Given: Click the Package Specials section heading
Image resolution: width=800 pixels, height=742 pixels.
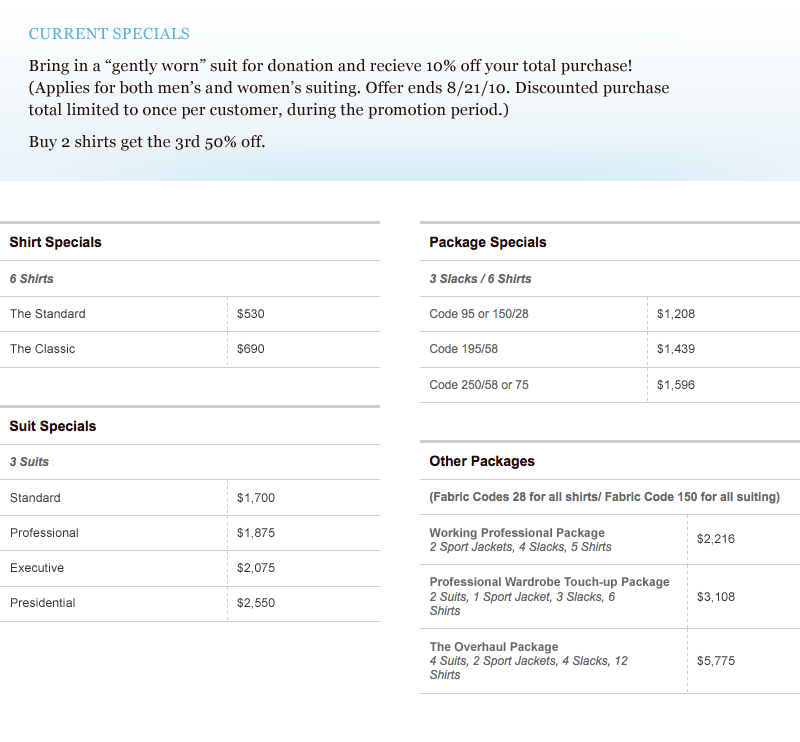Looking at the screenshot, I should tap(488, 242).
